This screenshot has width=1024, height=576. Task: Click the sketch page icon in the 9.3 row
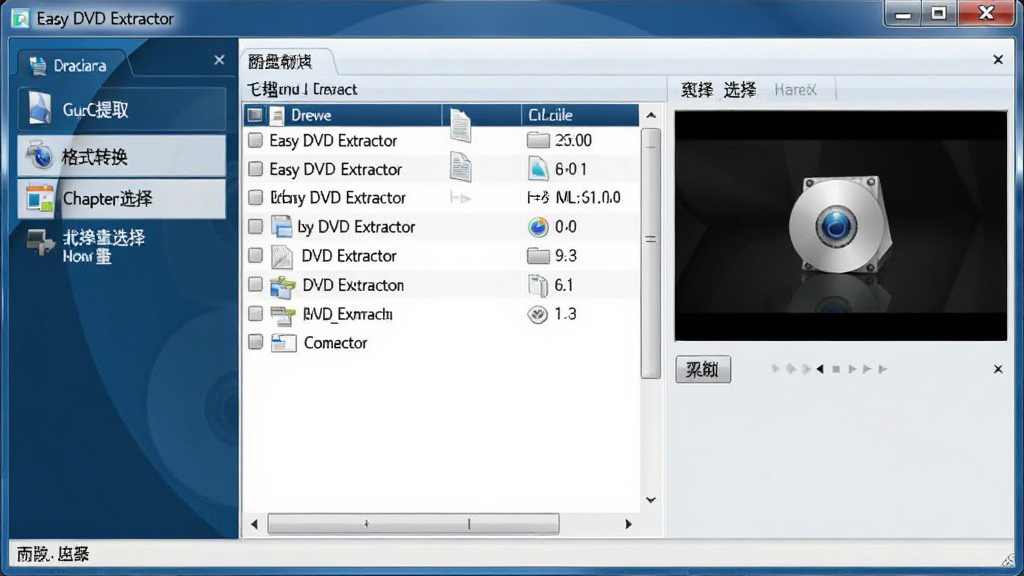(281, 256)
